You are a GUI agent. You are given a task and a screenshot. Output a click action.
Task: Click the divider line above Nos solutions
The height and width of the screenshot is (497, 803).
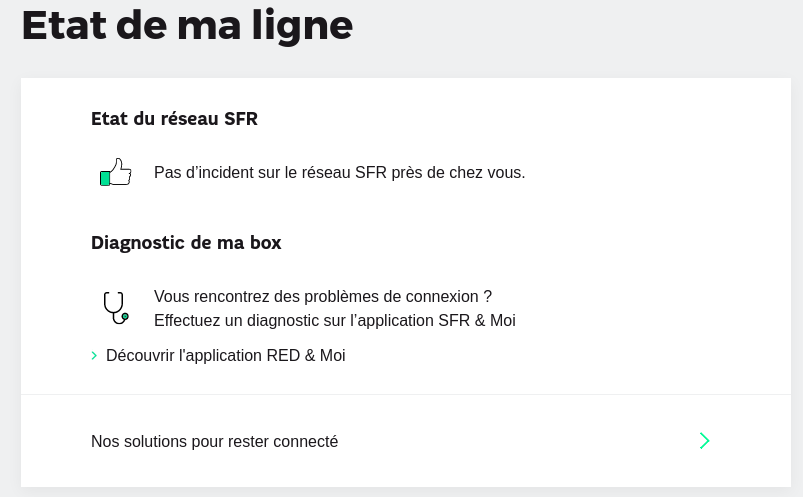pyautogui.click(x=406, y=395)
